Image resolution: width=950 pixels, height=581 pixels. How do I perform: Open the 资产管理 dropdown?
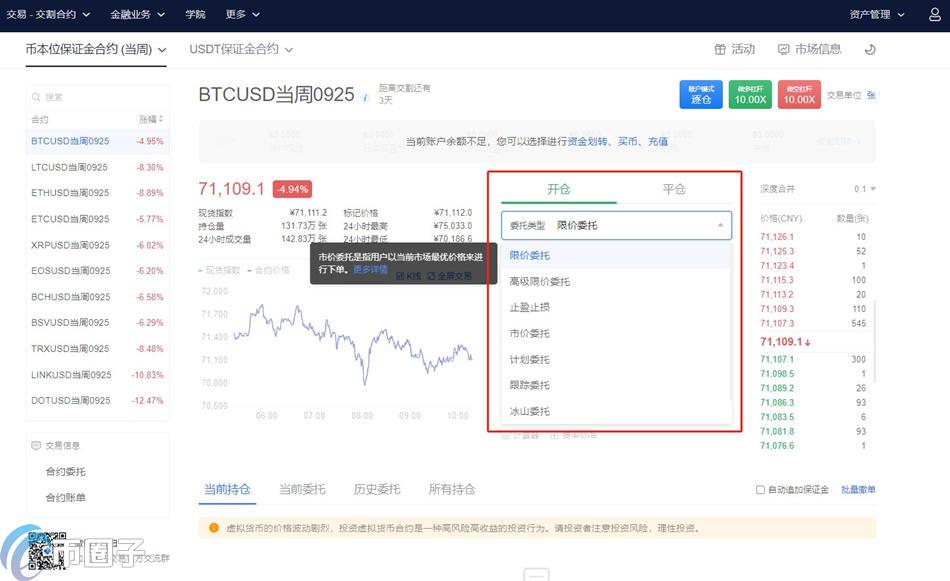point(877,15)
